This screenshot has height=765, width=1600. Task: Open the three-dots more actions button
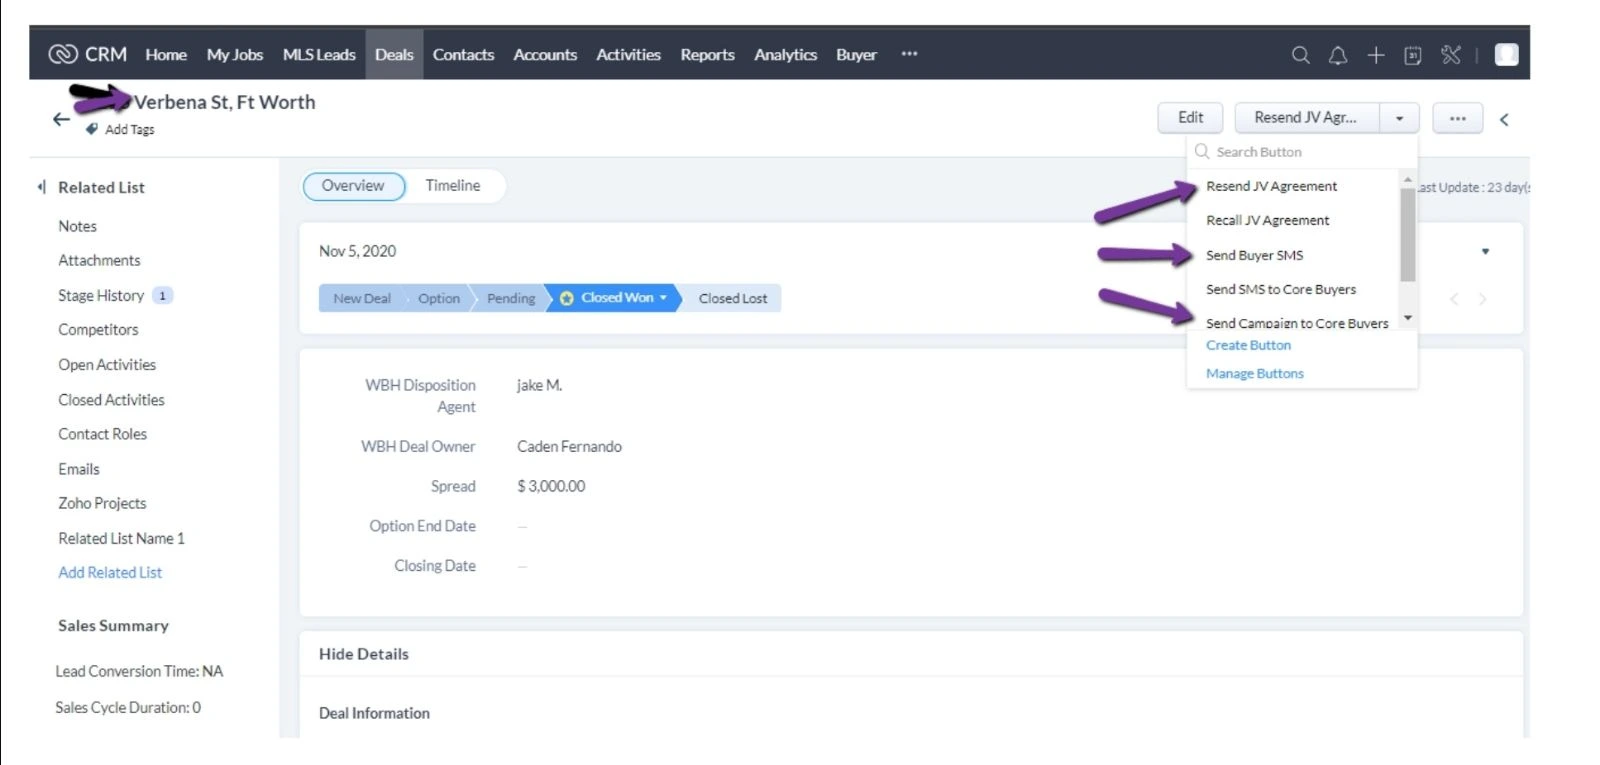pos(1458,118)
